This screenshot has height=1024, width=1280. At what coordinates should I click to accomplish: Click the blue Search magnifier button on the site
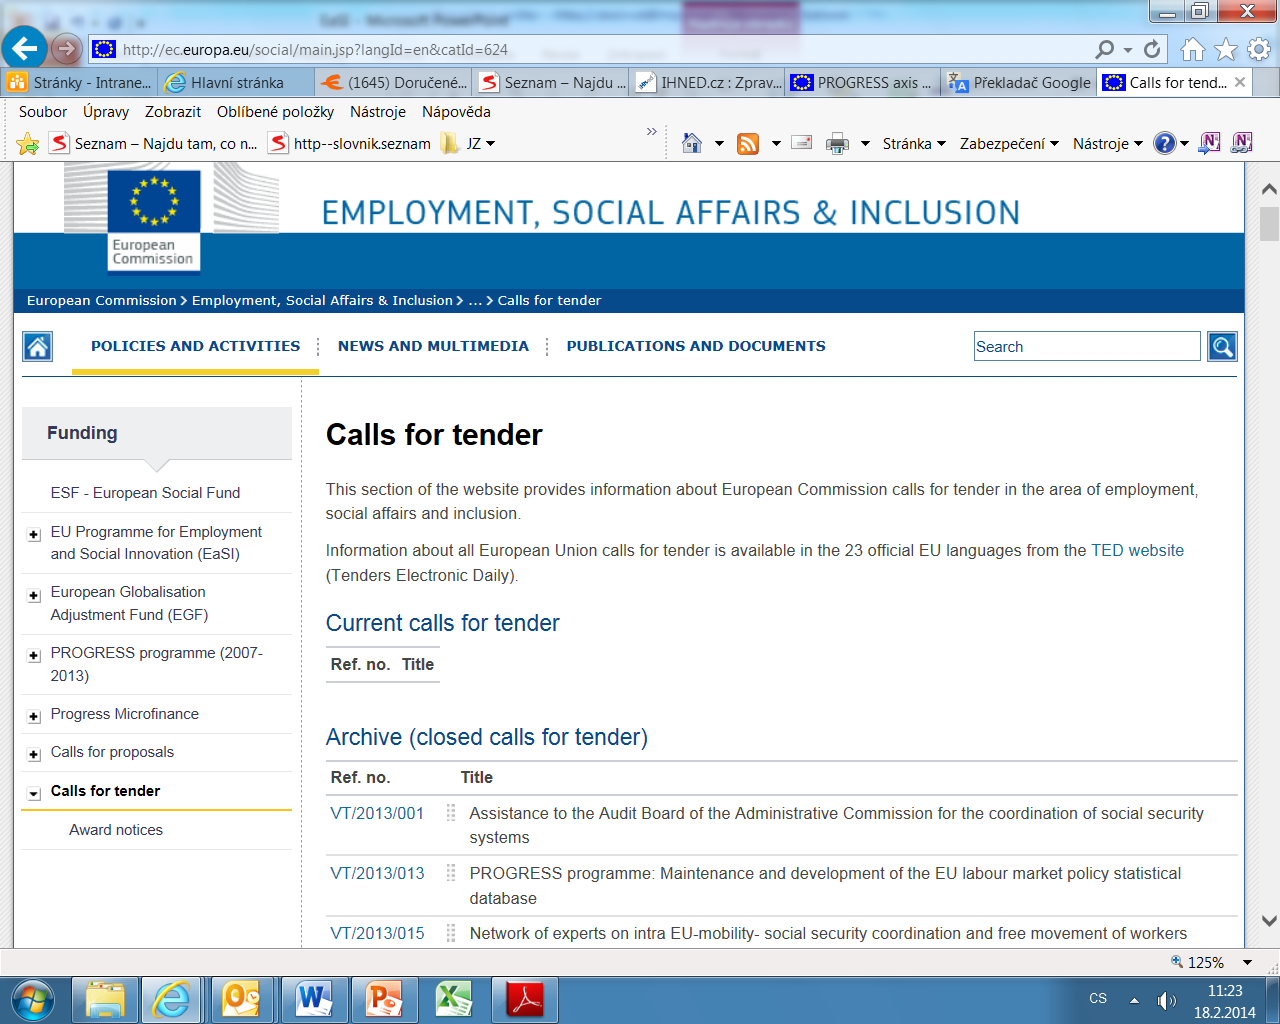point(1222,346)
